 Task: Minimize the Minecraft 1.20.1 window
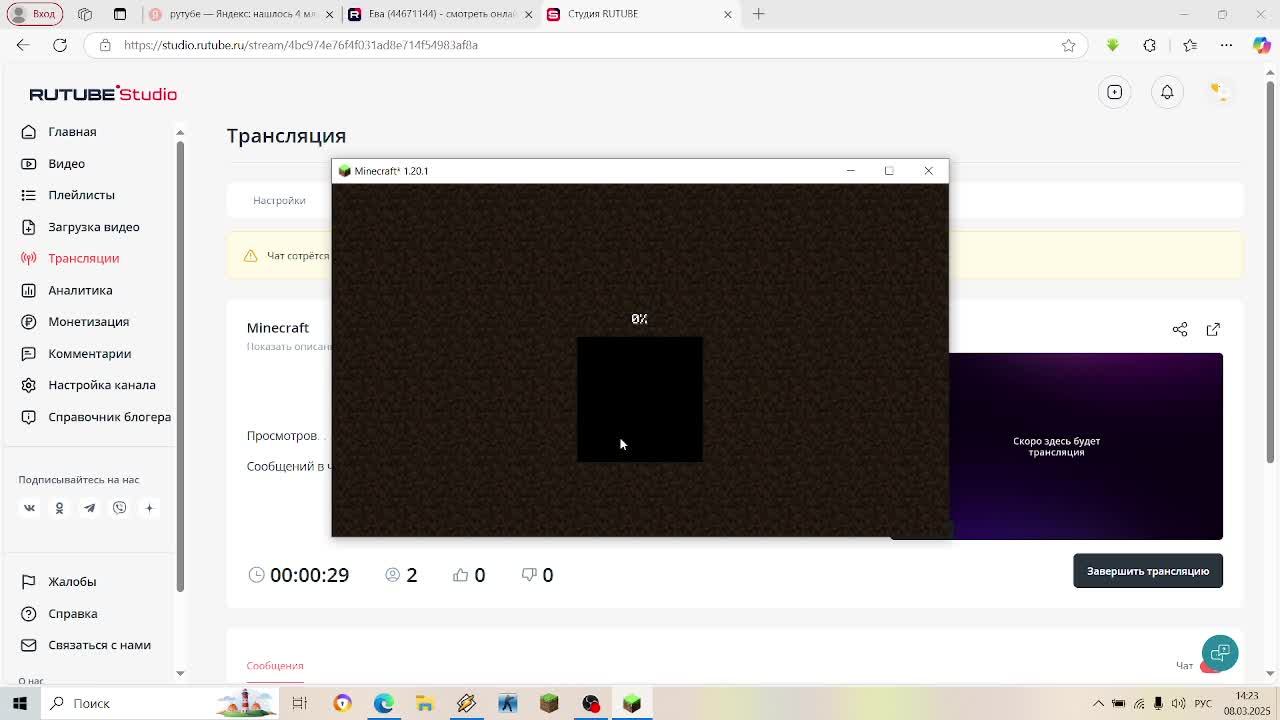(x=851, y=171)
